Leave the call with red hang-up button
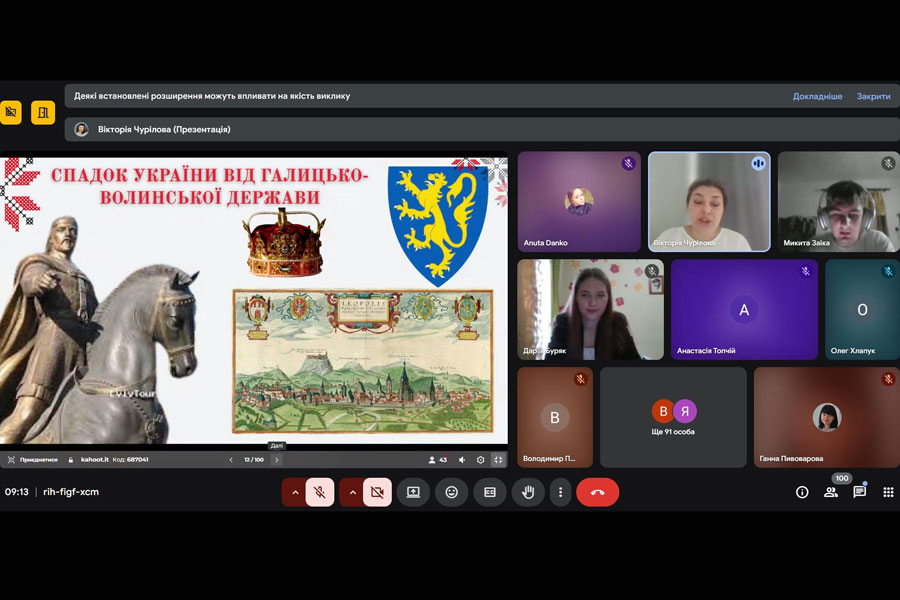Viewport: 900px width, 600px height. (598, 492)
